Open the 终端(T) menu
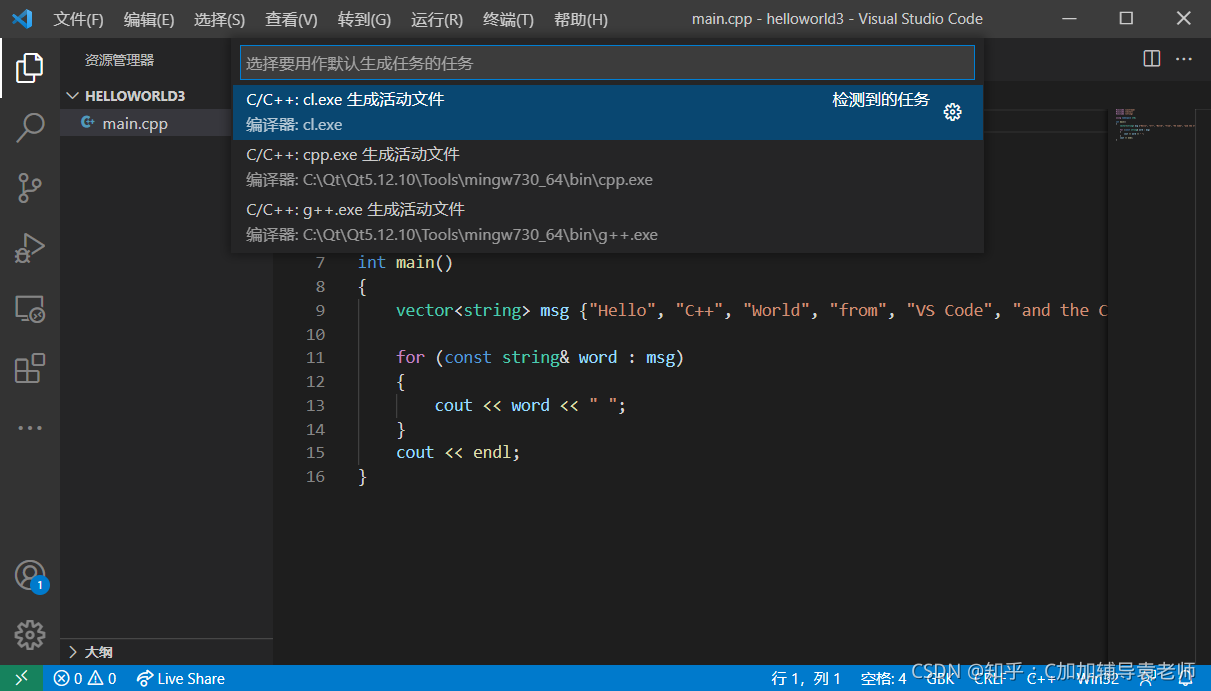1211x691 pixels. tap(508, 19)
